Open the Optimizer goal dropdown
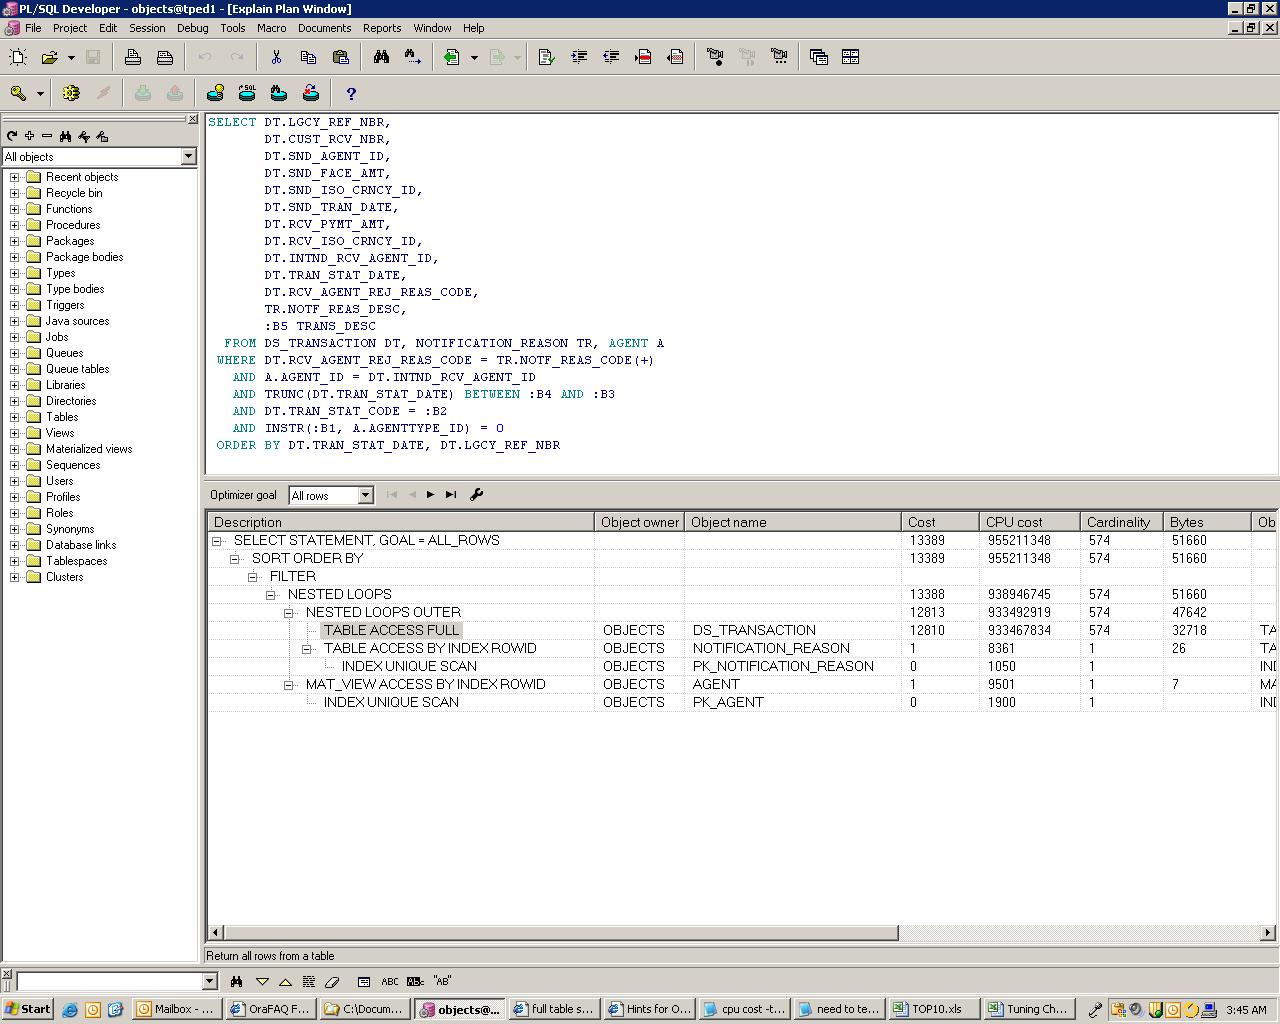 365,496
